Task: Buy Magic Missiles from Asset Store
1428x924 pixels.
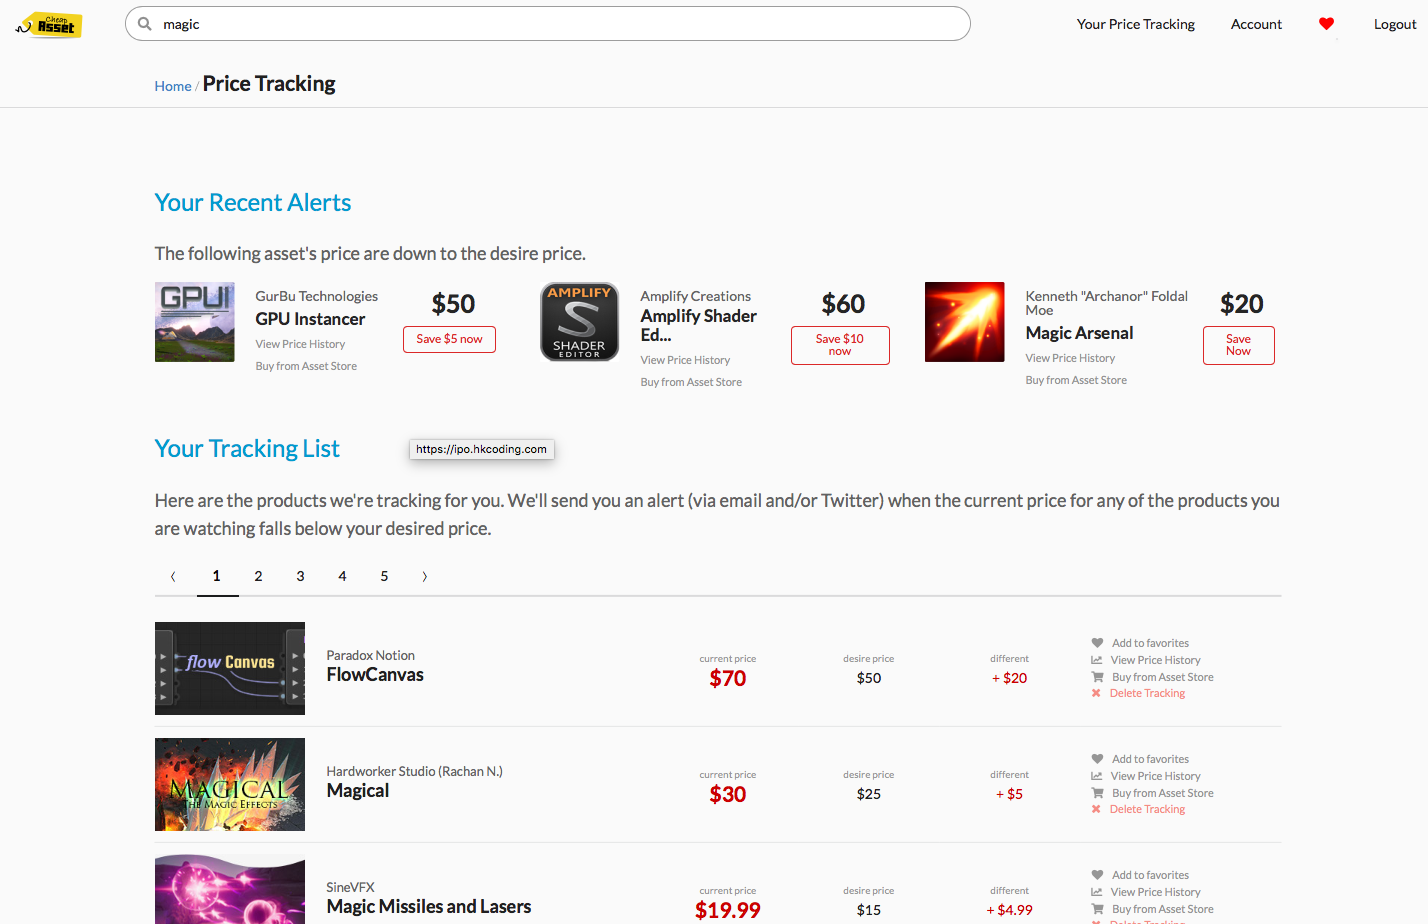Action: coord(1162,909)
